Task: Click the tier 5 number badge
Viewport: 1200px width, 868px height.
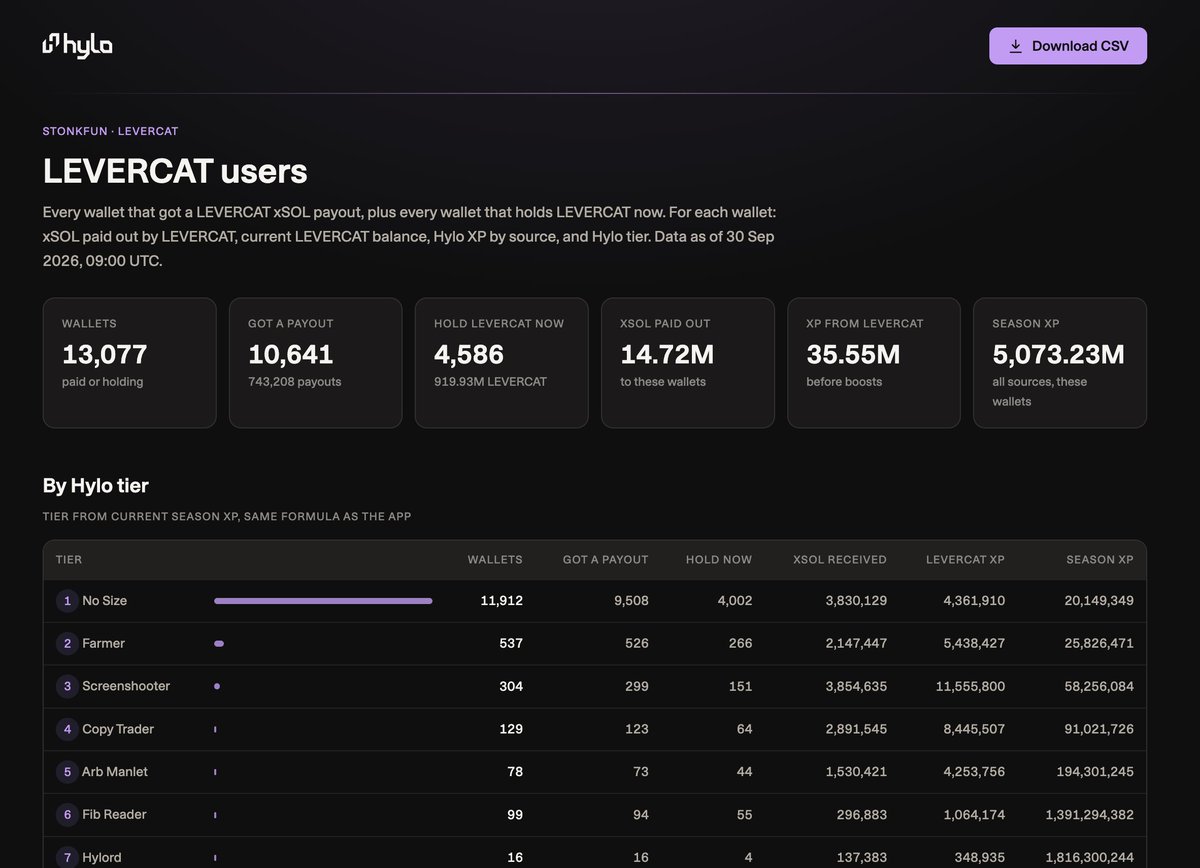Action: pyautogui.click(x=67, y=772)
